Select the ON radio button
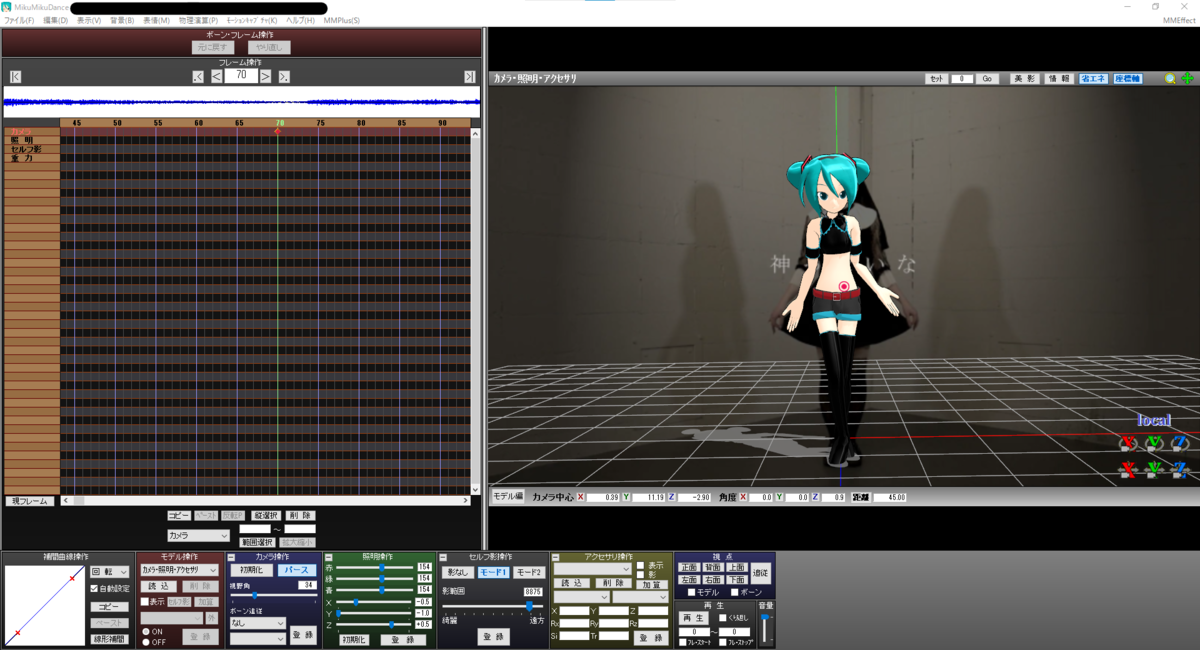Screen dimensions: 1200x650 click(x=145, y=631)
